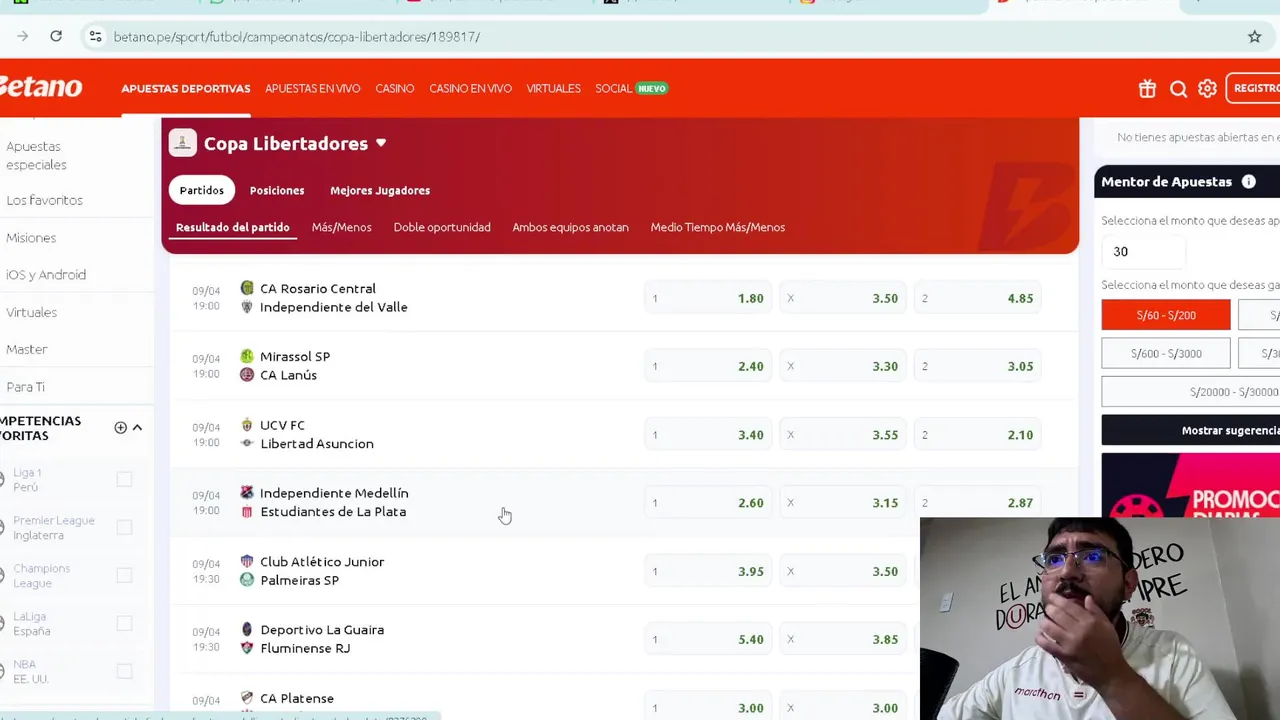Tick the Premier League Inglaterra checkbox

124,527
